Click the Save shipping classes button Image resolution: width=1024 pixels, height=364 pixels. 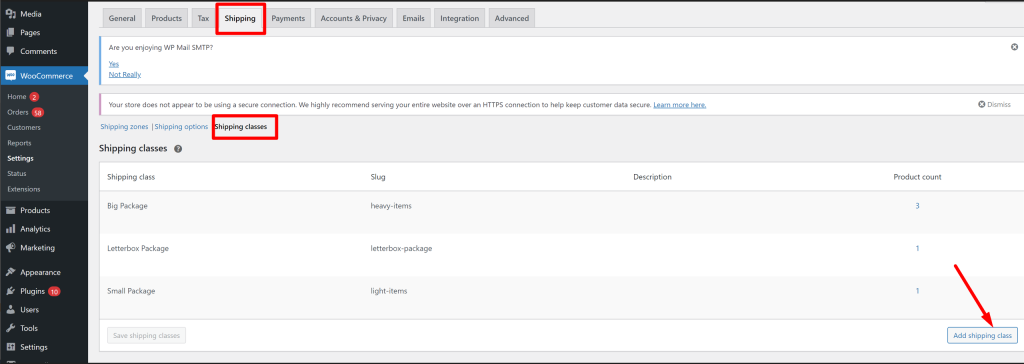[x=147, y=335]
